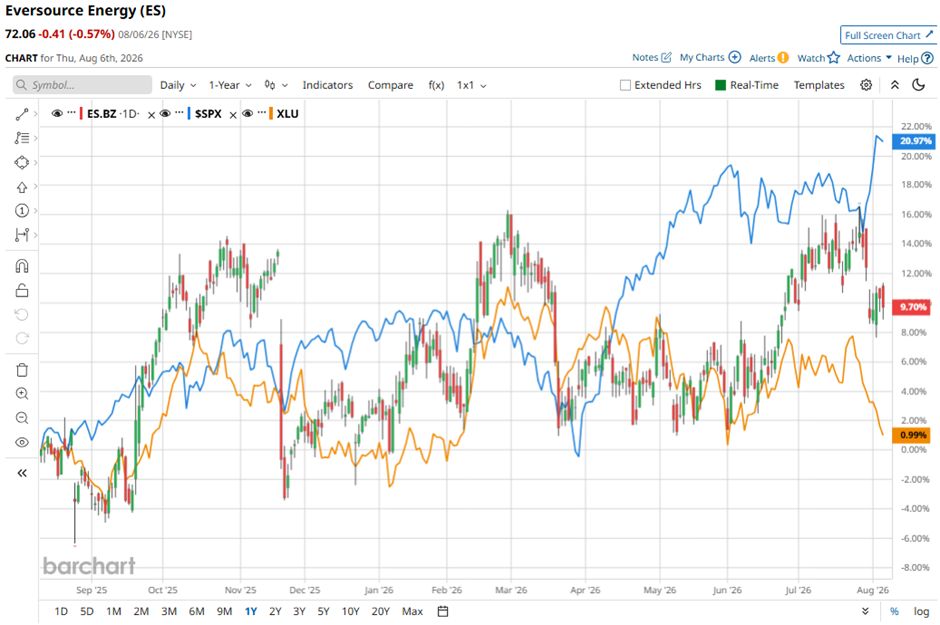
Task: Open the Indicators menu
Action: coord(327,85)
